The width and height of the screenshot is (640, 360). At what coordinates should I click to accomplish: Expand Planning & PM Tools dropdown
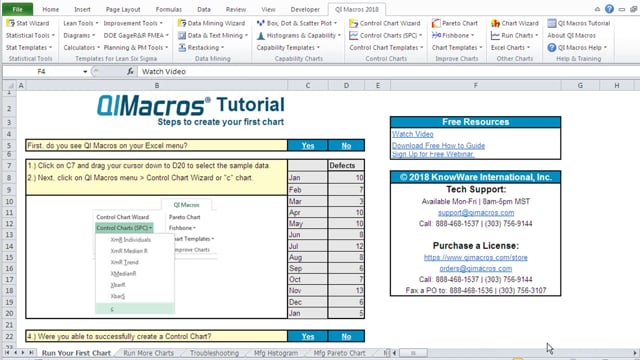click(136, 48)
